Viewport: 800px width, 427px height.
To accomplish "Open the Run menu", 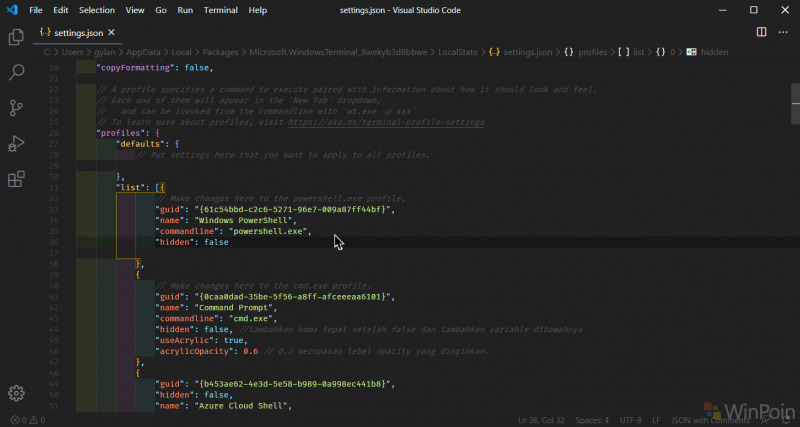I will 185,10.
